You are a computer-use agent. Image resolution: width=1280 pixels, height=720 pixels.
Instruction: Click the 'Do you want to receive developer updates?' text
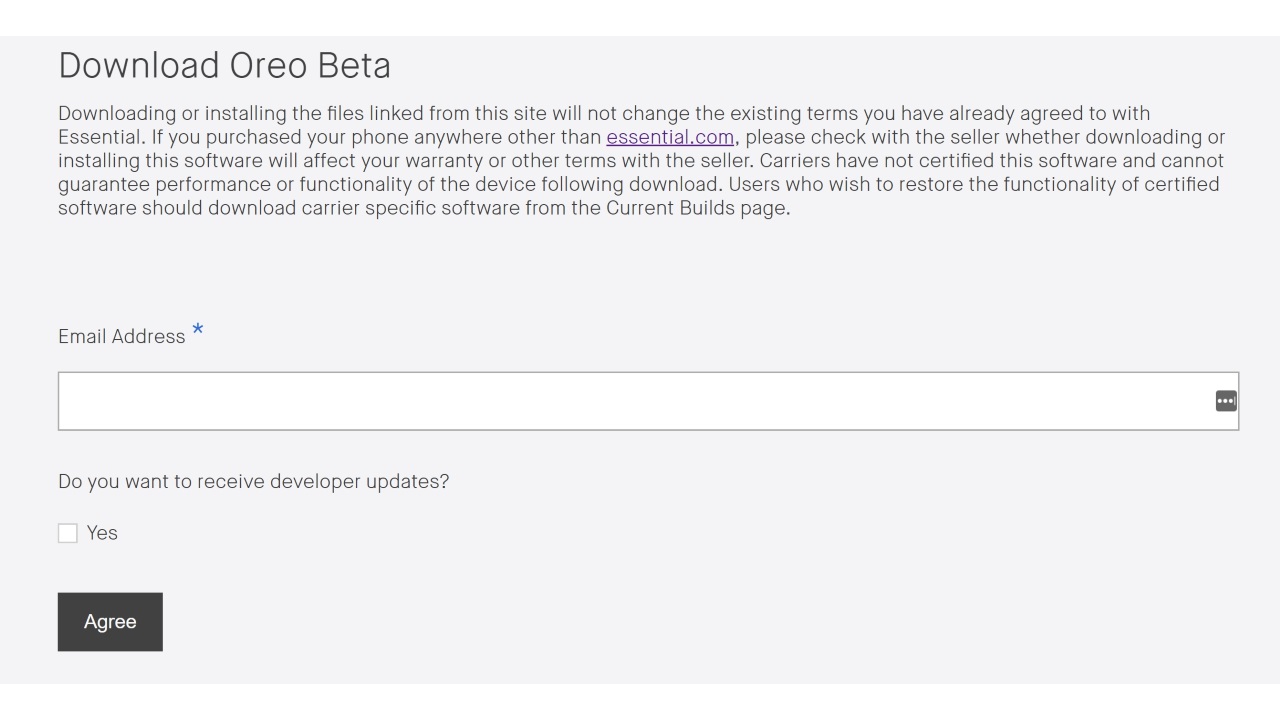coord(253,481)
